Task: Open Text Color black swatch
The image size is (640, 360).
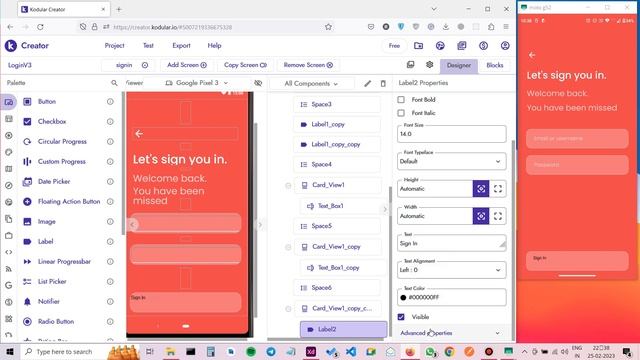Action: (x=403, y=298)
